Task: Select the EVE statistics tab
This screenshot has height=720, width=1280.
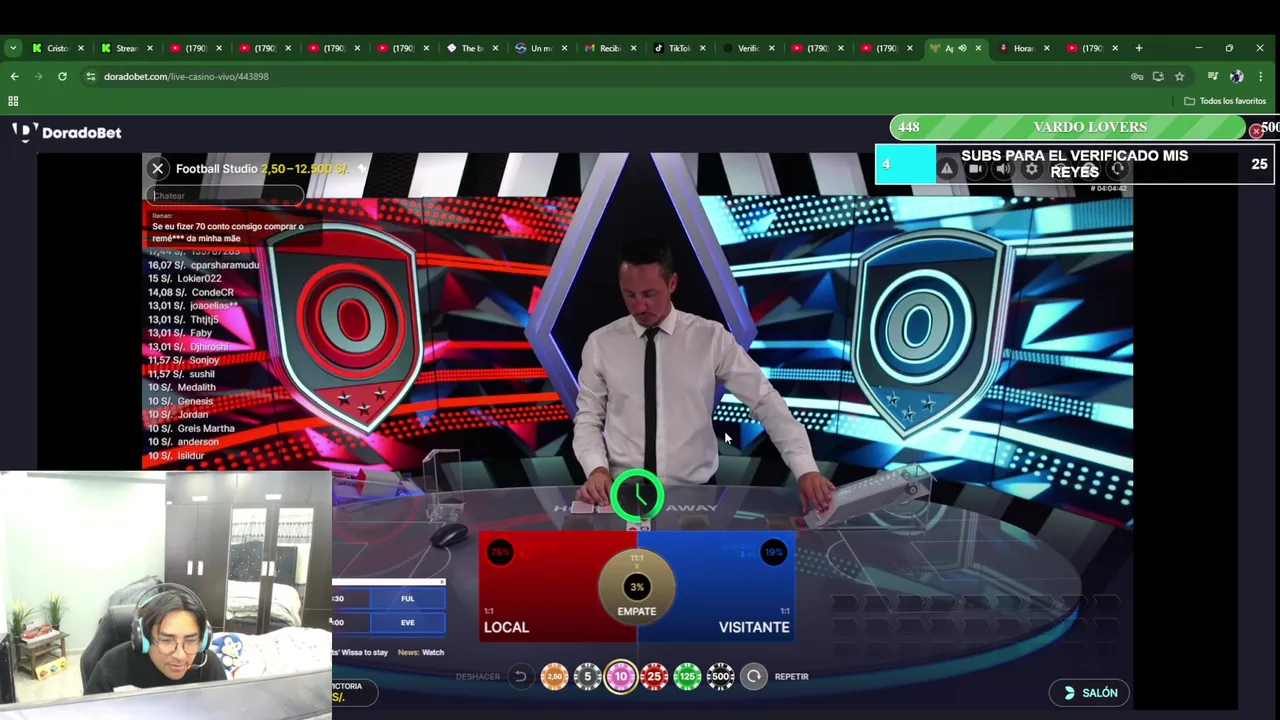Action: point(407,622)
